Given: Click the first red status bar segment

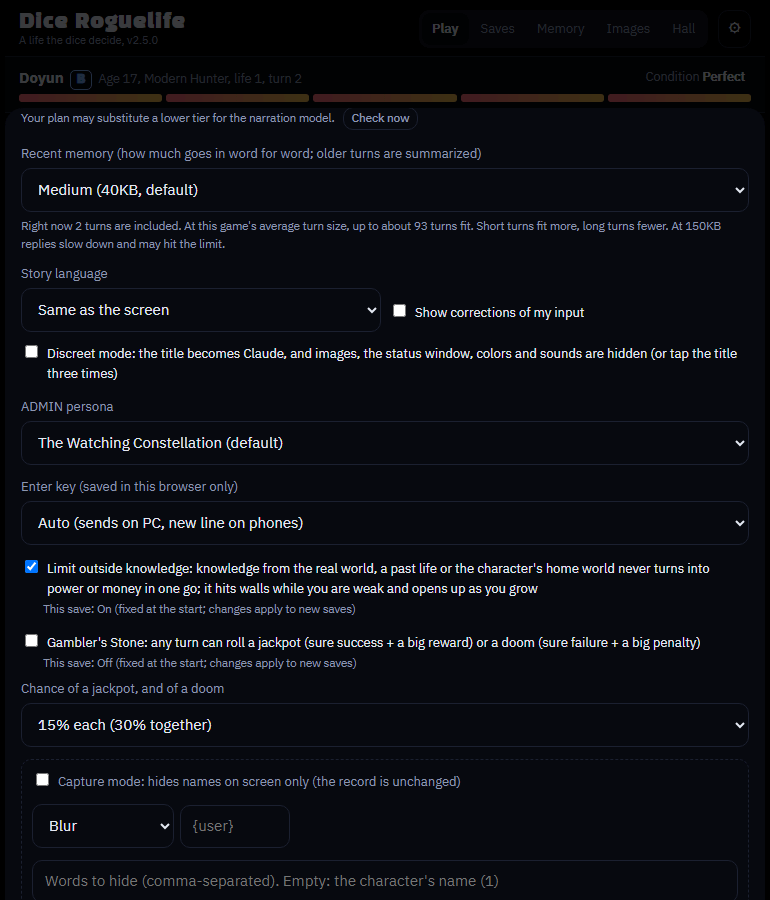Looking at the screenshot, I should coord(91,98).
